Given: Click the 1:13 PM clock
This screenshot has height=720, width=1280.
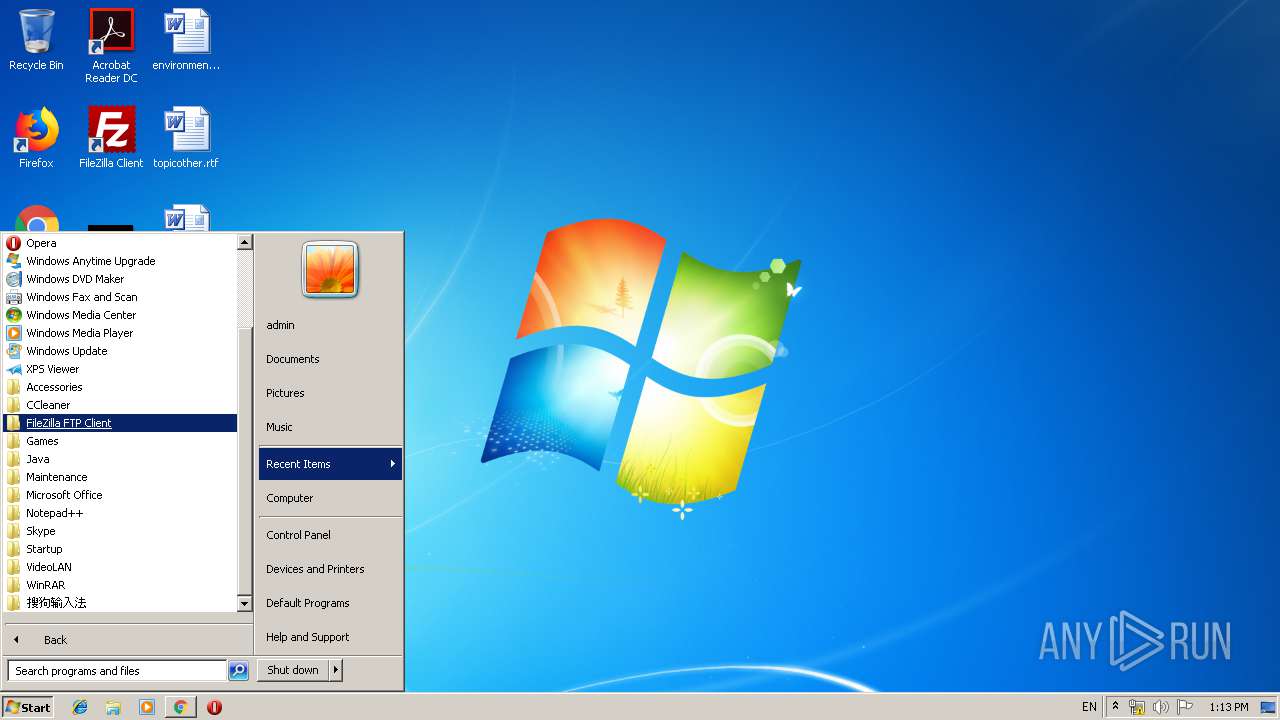Looking at the screenshot, I should [x=1228, y=707].
